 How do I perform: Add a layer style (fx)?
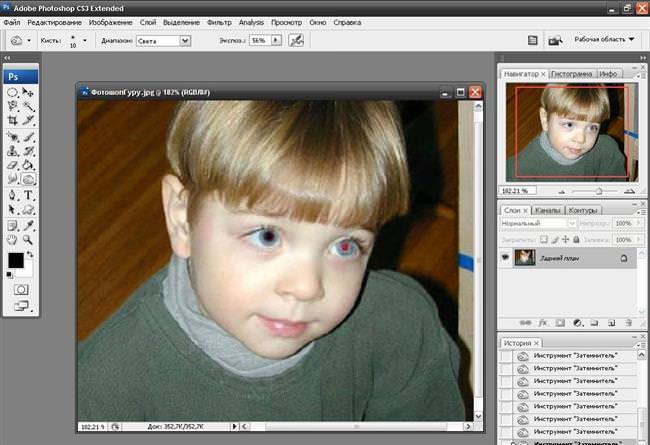click(x=543, y=323)
